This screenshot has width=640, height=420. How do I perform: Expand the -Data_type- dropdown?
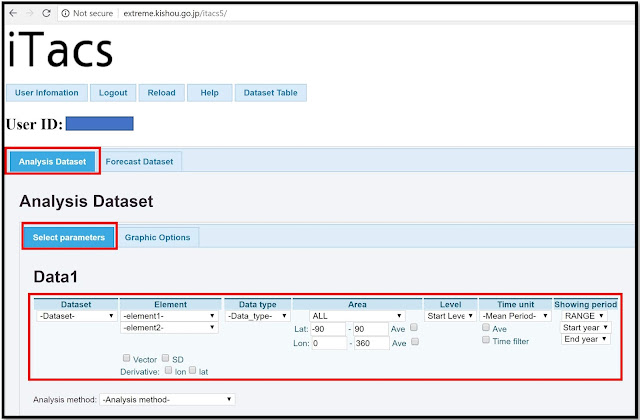[258, 316]
